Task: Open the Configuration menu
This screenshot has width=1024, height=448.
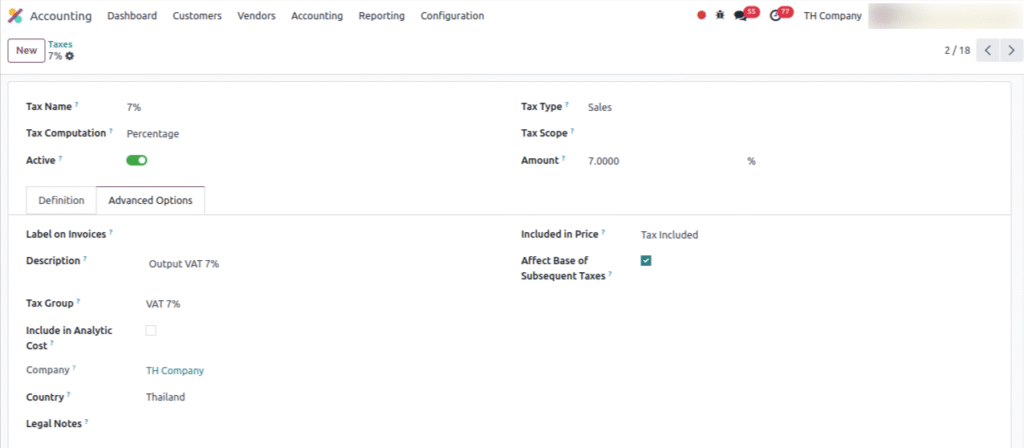Action: (x=452, y=16)
